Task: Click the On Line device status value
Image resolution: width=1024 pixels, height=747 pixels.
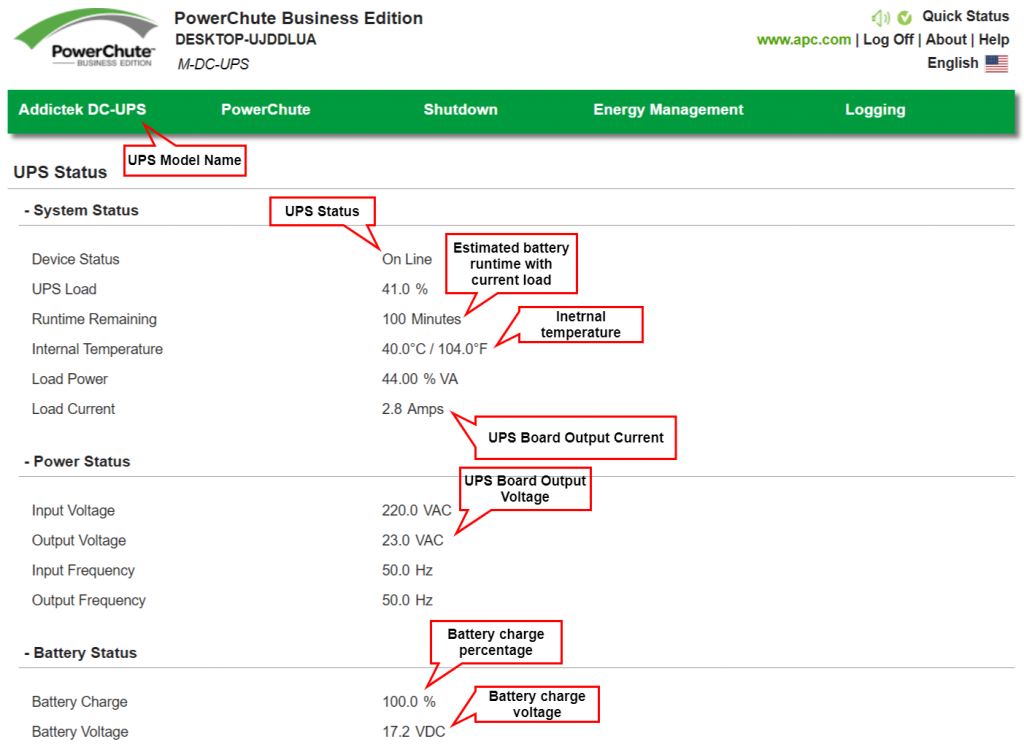Action: click(407, 259)
